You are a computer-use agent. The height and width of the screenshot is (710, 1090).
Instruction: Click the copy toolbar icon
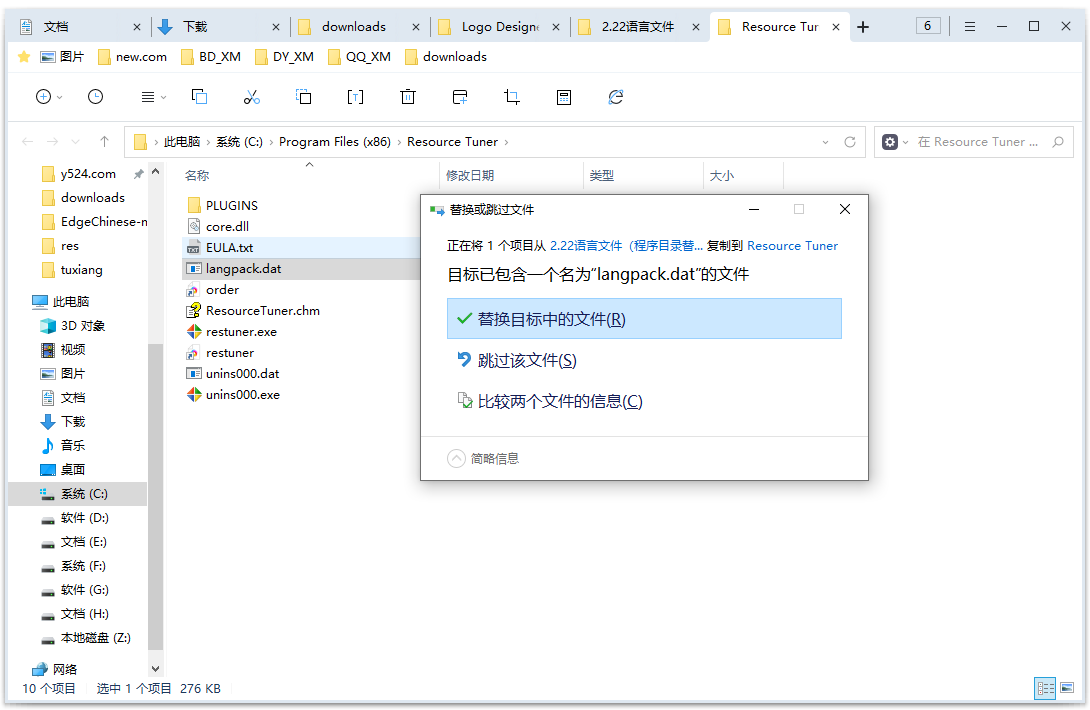[200, 97]
